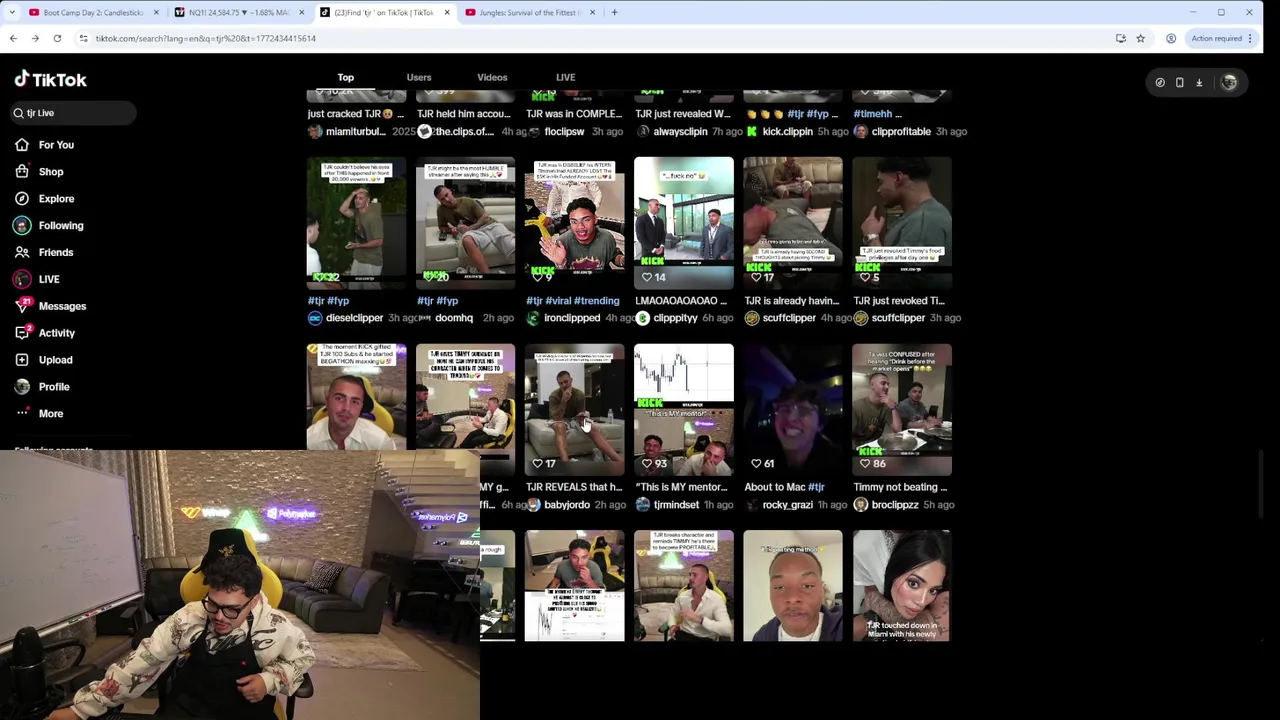Click the search magnifier icon
Viewport: 1280px width, 720px height.
coord(18,113)
